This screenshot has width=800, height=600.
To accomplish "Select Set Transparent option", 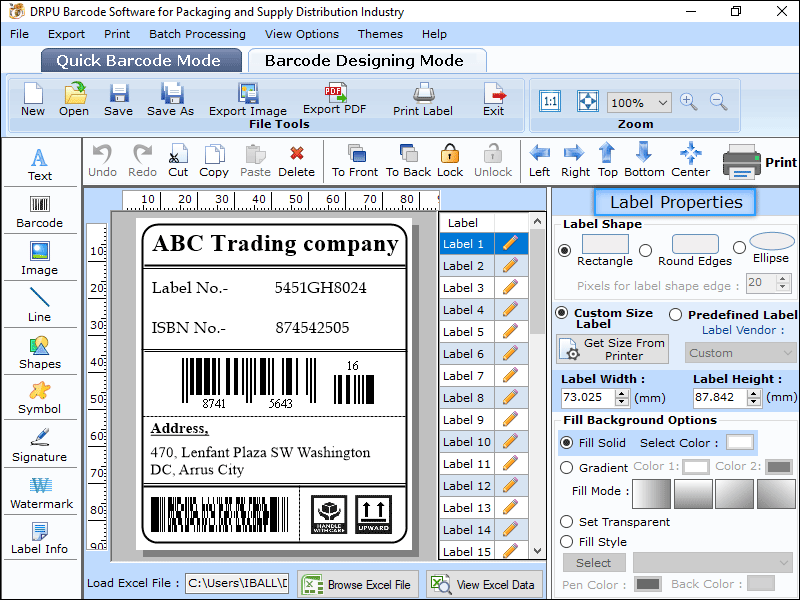I will (567, 522).
